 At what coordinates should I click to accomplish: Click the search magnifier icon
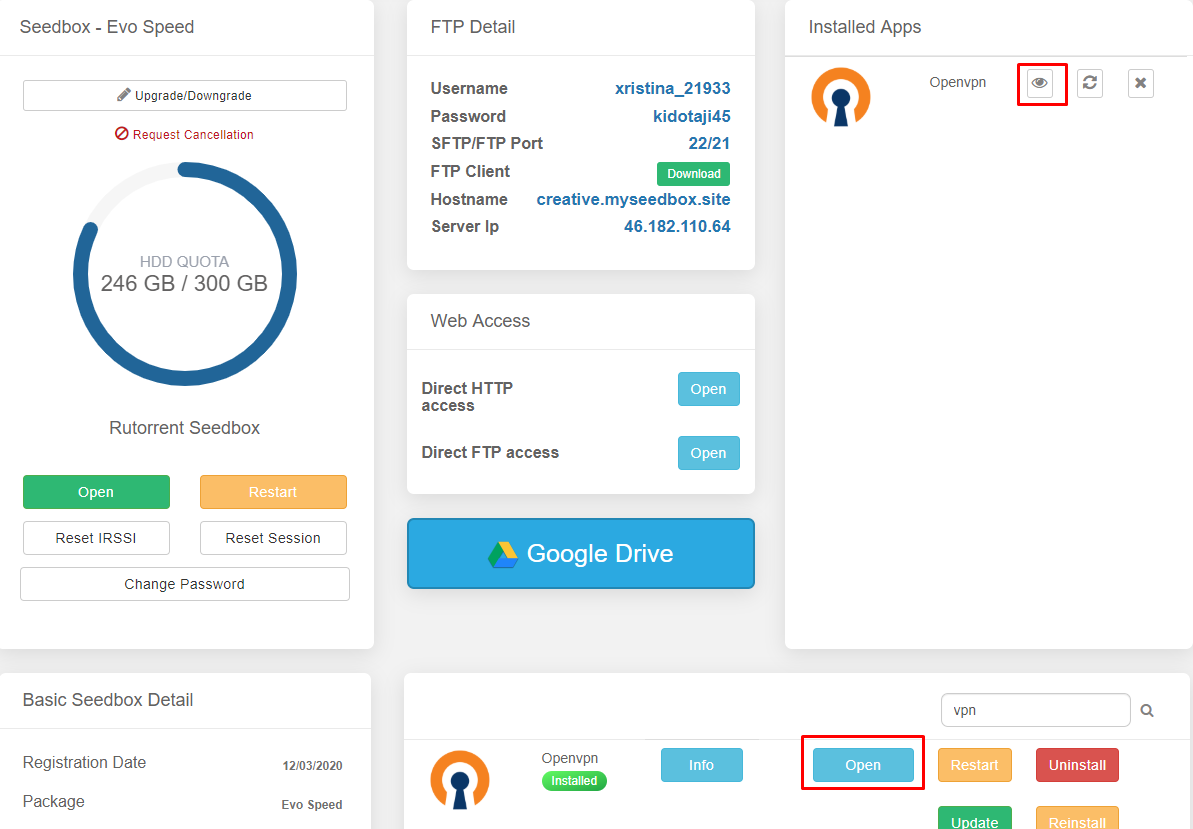(x=1146, y=709)
